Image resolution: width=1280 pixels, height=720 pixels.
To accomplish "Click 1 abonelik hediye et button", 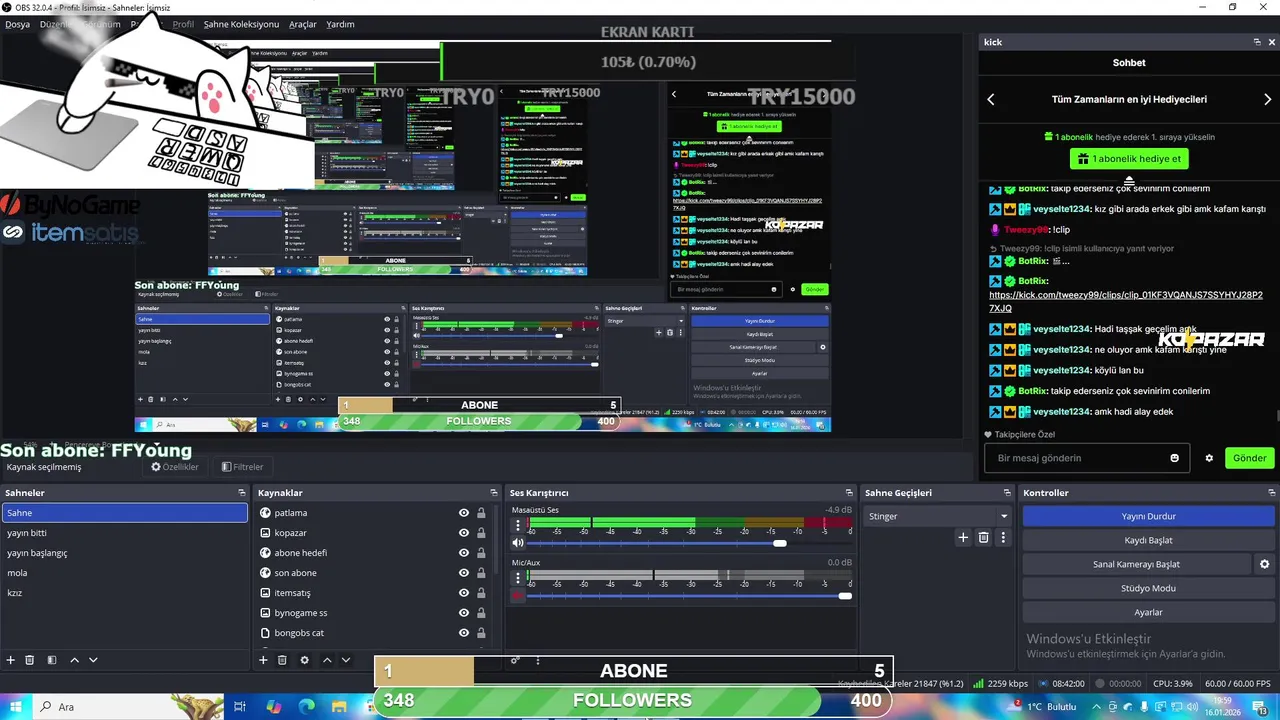I will 1129,159.
